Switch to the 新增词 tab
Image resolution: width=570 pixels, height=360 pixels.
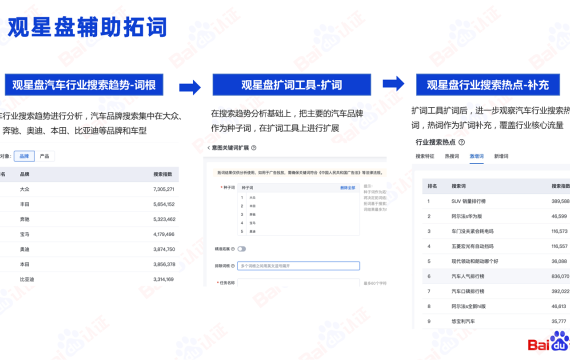(x=501, y=156)
